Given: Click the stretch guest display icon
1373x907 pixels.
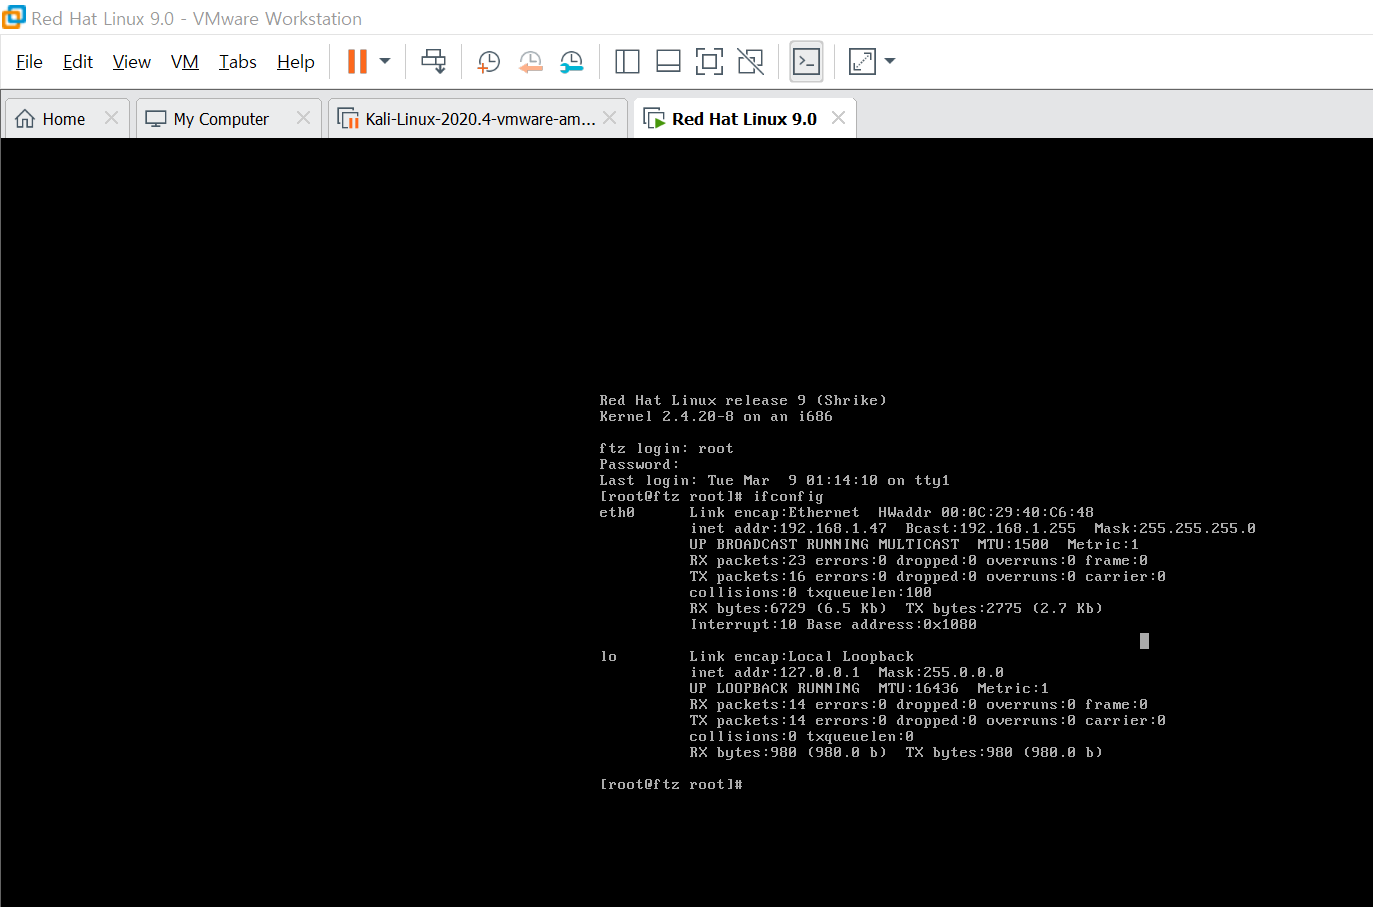Looking at the screenshot, I should pyautogui.click(x=862, y=62).
